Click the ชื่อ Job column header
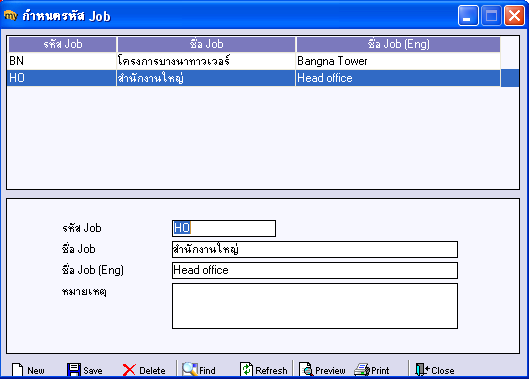 tap(206, 44)
